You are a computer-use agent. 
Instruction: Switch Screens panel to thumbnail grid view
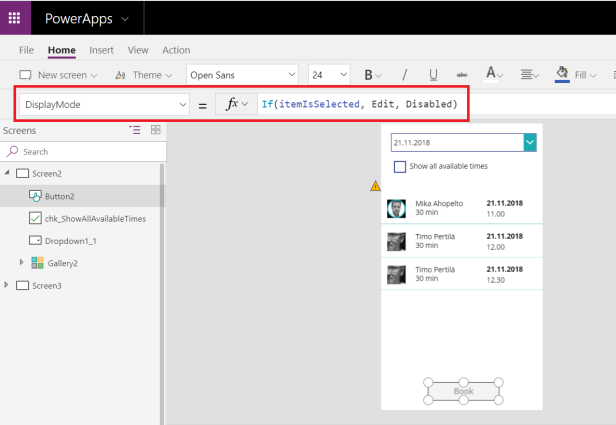pyautogui.click(x=155, y=130)
